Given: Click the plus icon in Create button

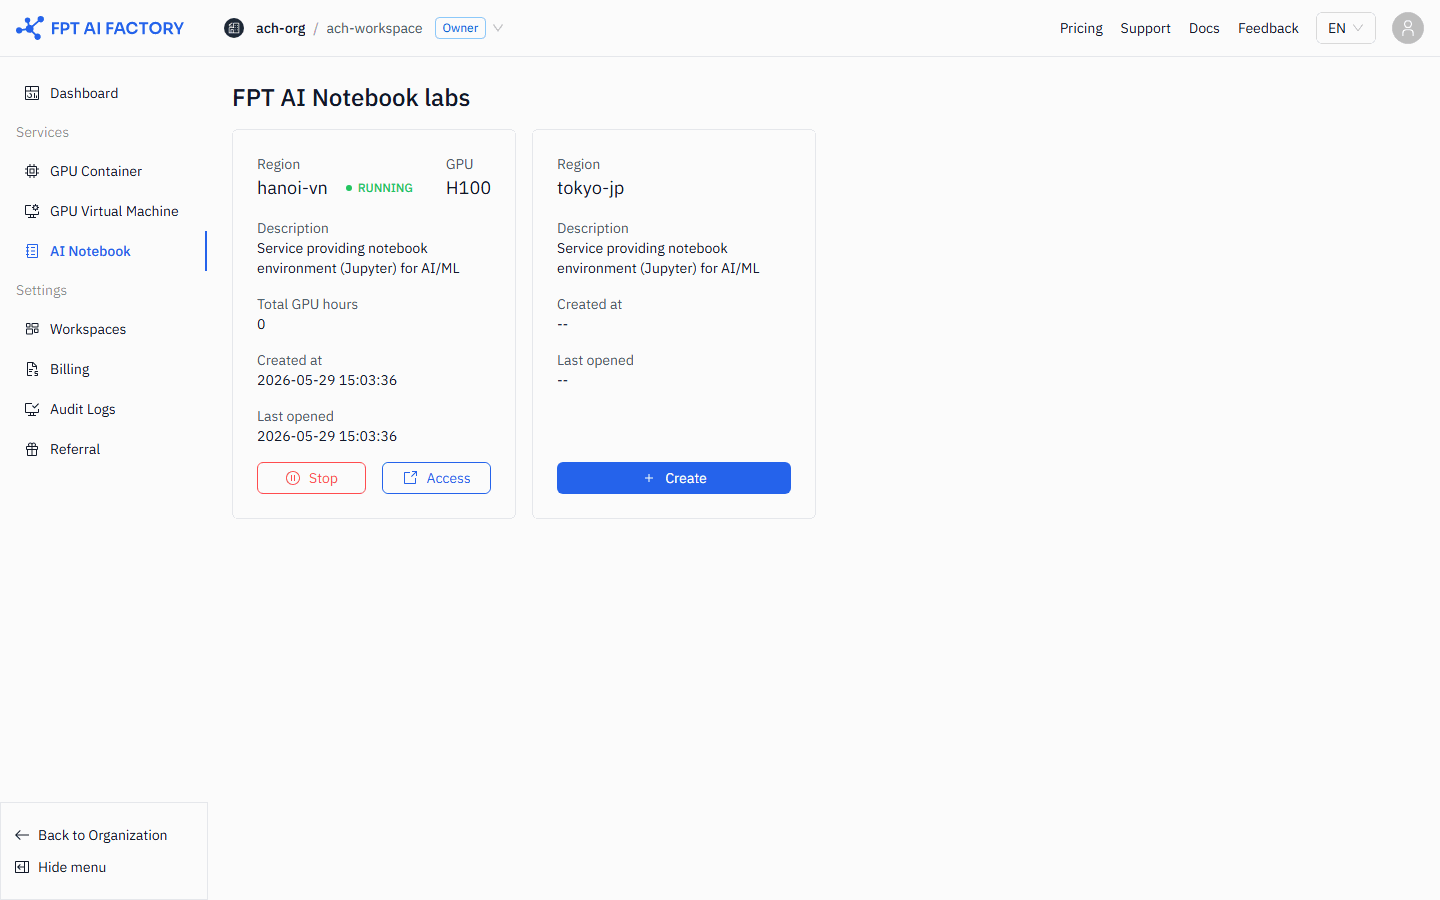Looking at the screenshot, I should pyautogui.click(x=649, y=478).
